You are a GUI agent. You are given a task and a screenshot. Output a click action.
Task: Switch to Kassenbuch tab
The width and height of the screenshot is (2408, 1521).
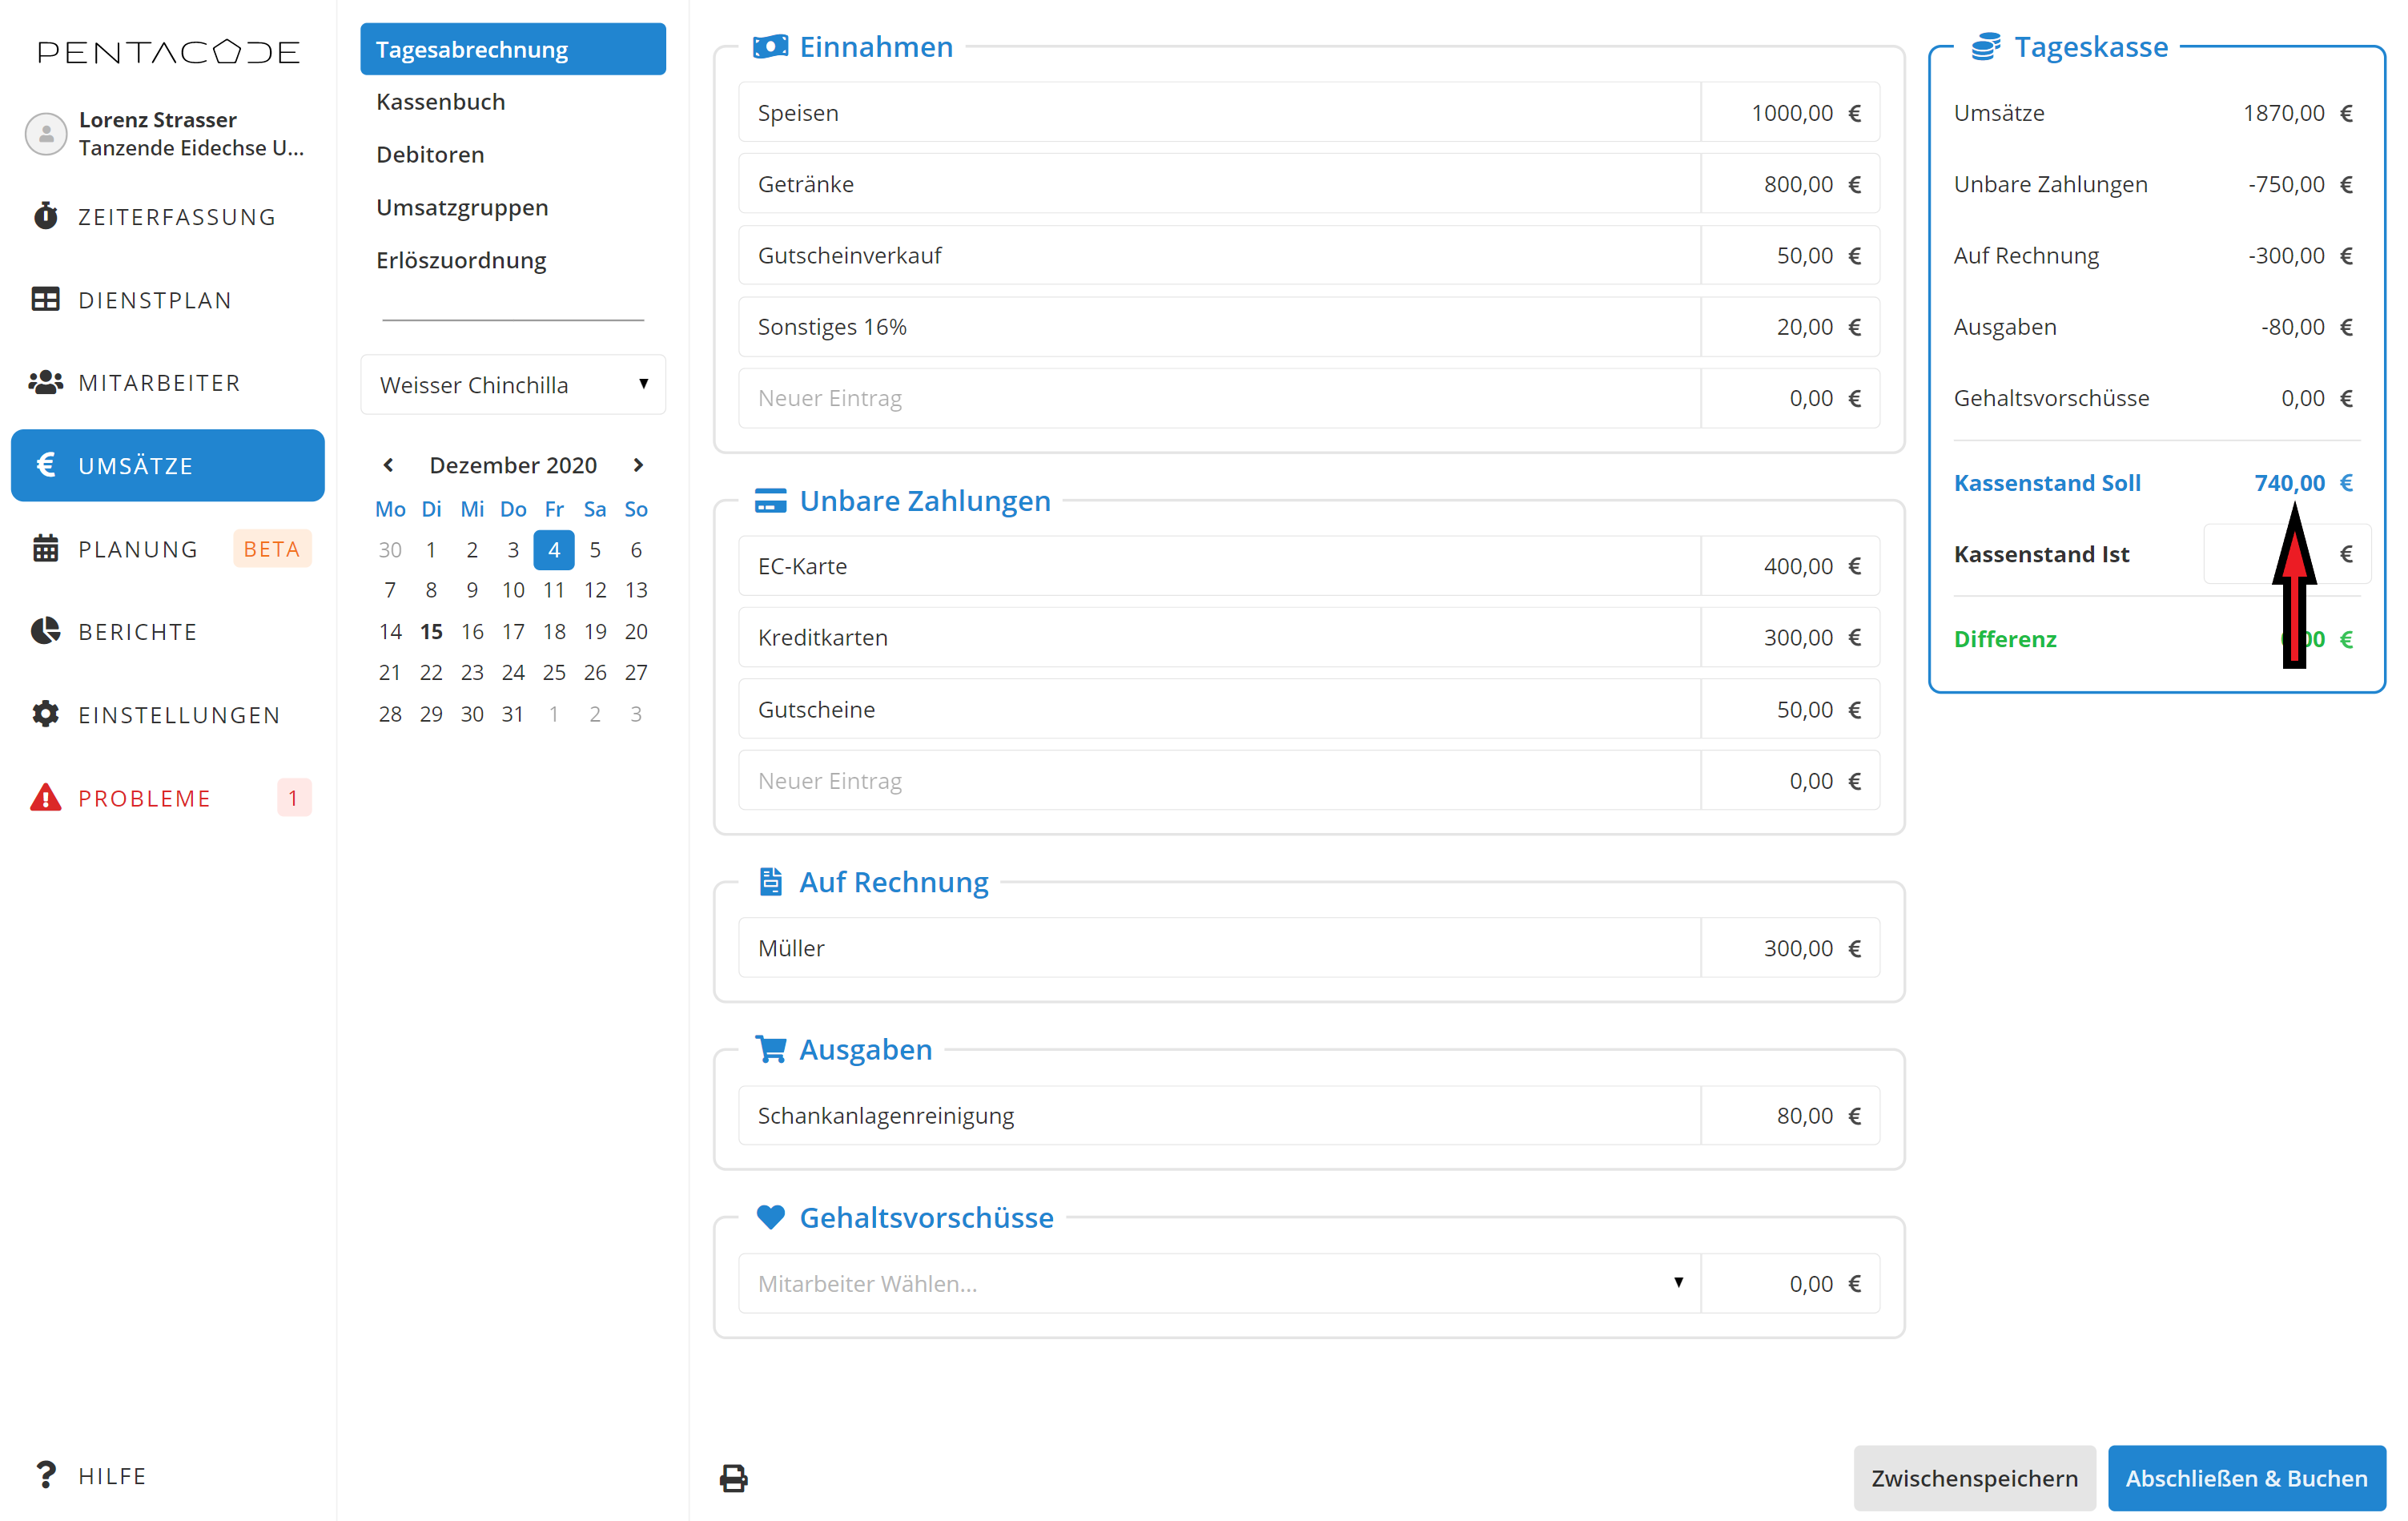pos(440,101)
